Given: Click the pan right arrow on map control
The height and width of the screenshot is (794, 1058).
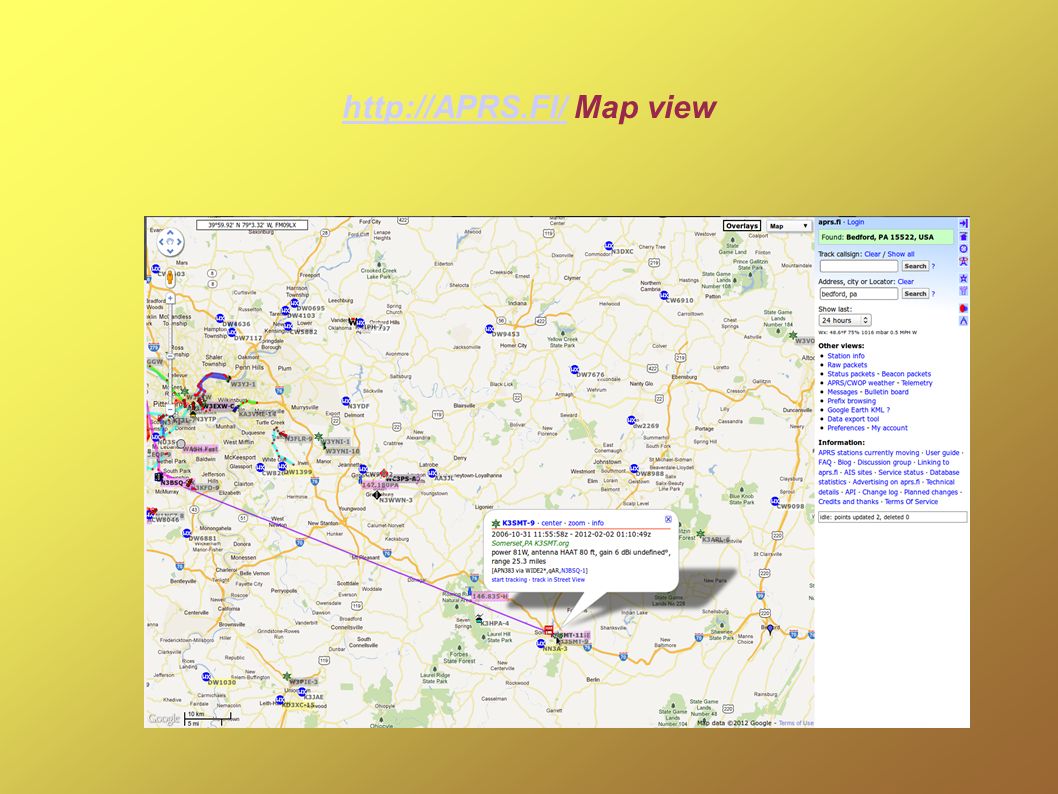Looking at the screenshot, I should click(x=179, y=242).
